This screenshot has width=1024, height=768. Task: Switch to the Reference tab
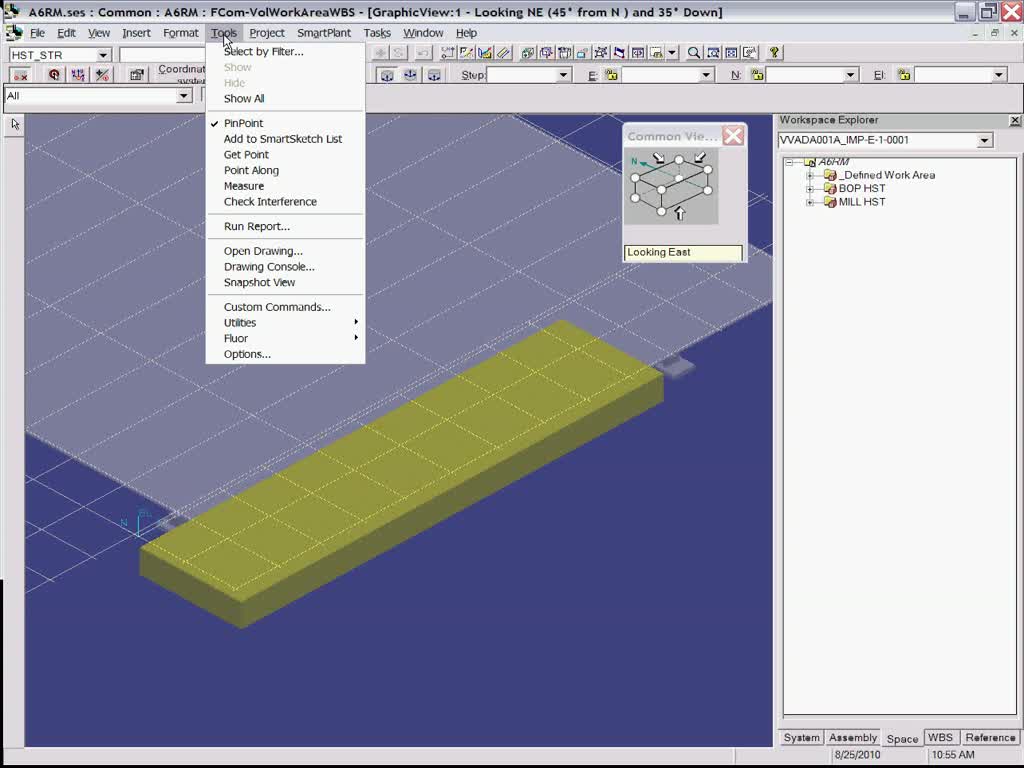(x=990, y=737)
